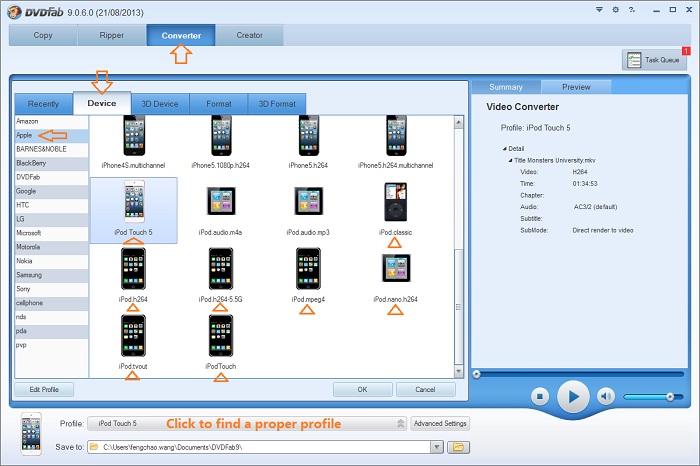This screenshot has height=466, width=700.
Task: Open the Format tab
Action: pyautogui.click(x=219, y=104)
